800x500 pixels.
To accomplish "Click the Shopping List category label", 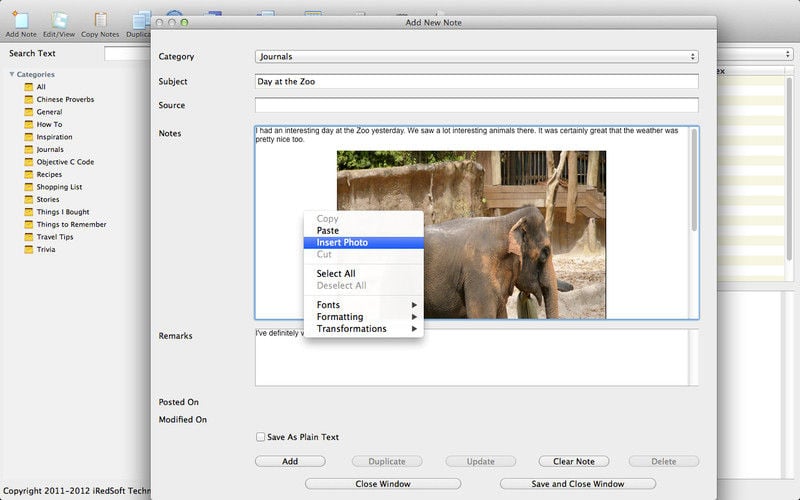I will pyautogui.click(x=59, y=187).
